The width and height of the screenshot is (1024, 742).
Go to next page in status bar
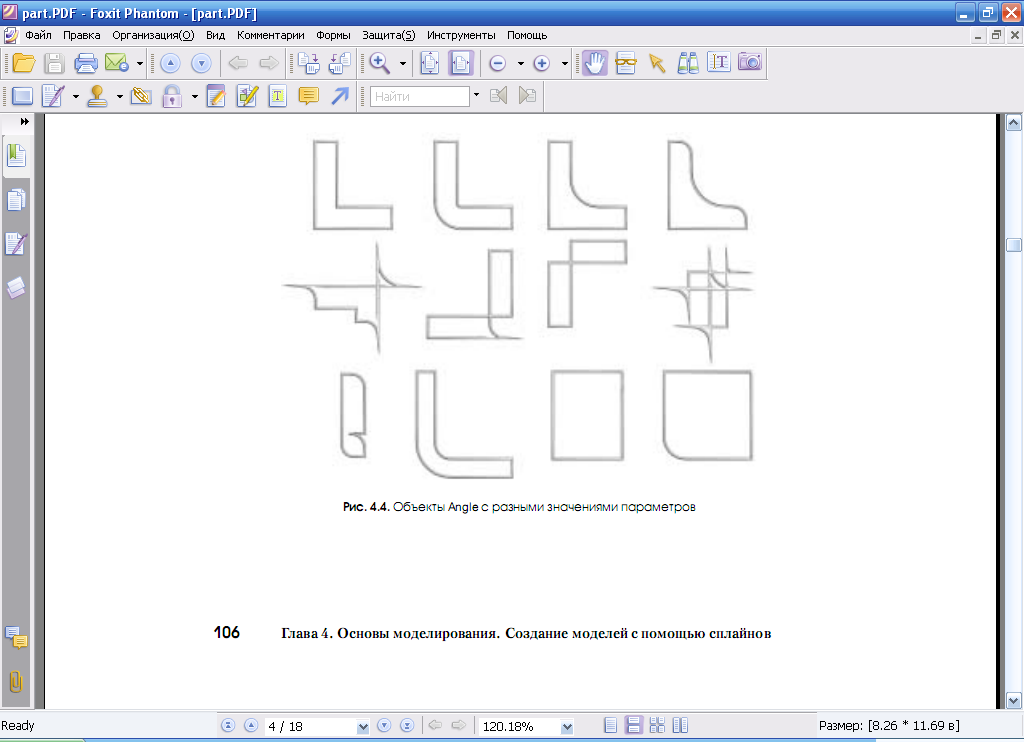[x=384, y=726]
